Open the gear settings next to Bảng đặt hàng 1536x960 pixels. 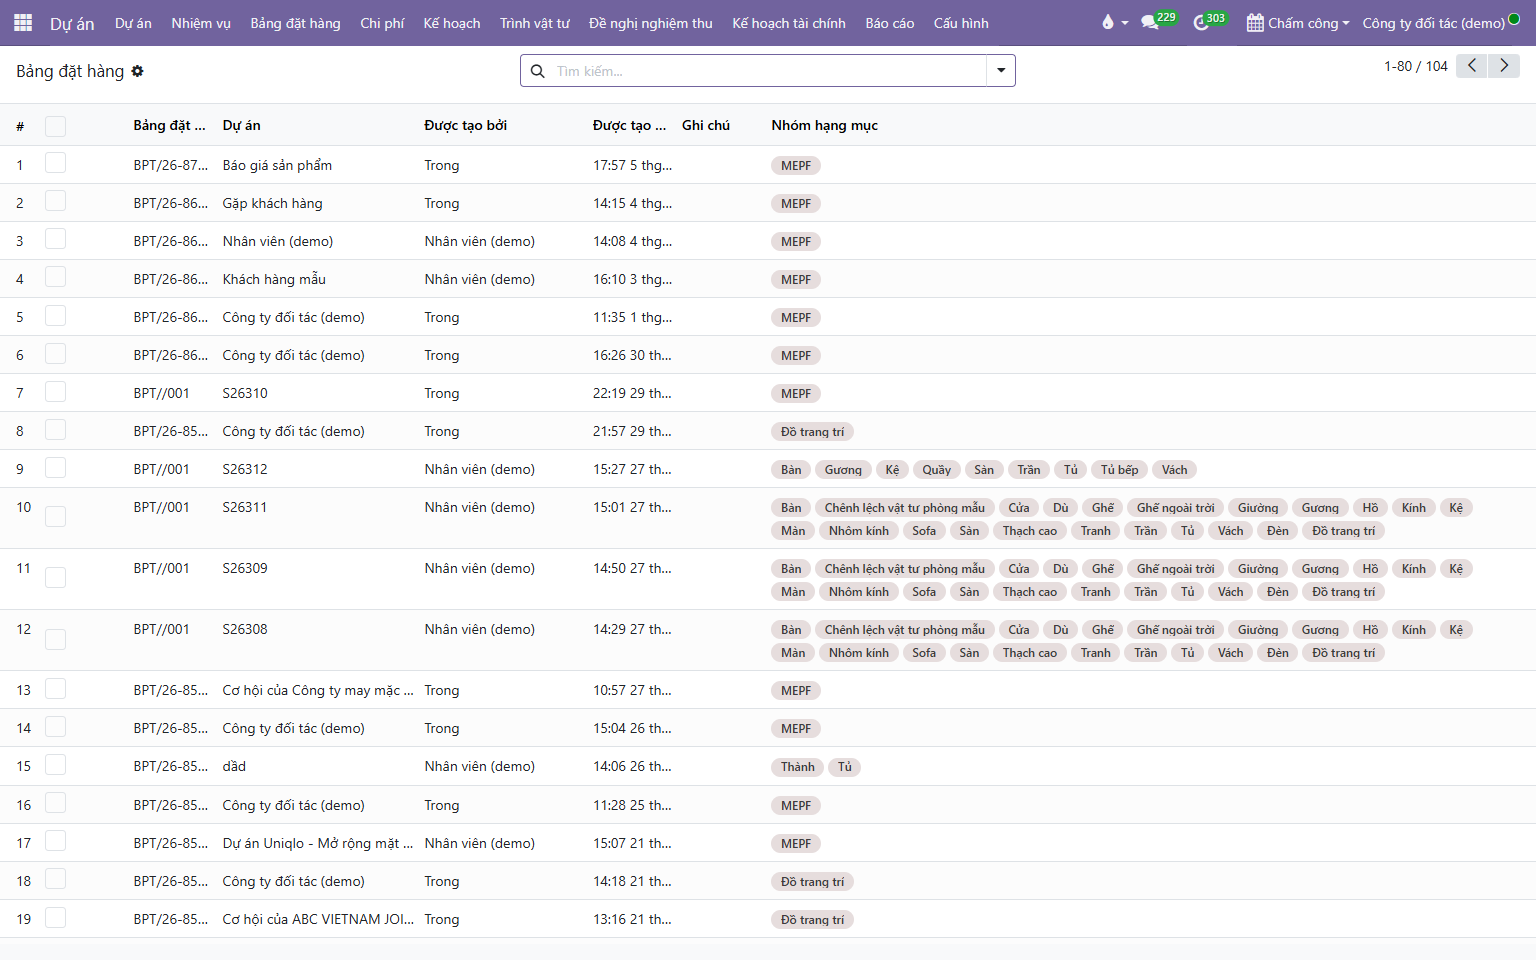pyautogui.click(x=137, y=71)
